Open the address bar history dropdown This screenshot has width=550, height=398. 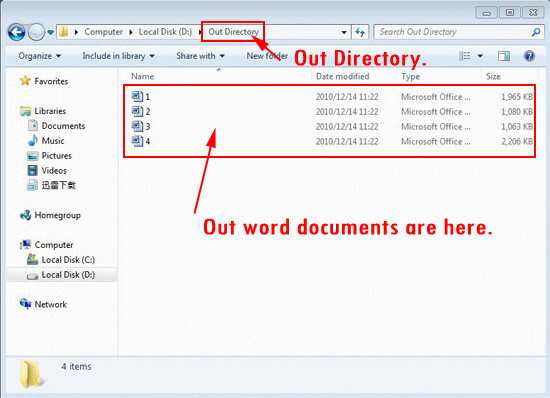coord(344,32)
